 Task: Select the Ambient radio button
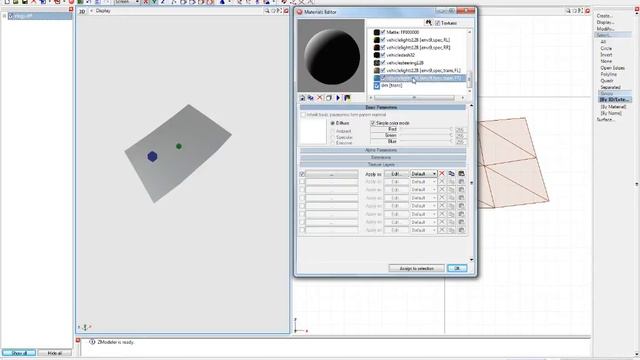[333, 131]
